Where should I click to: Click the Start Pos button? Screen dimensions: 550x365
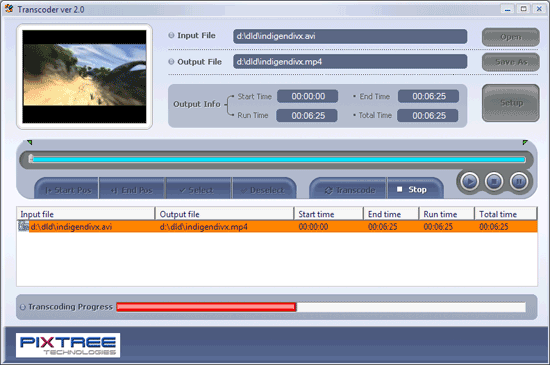(x=67, y=190)
